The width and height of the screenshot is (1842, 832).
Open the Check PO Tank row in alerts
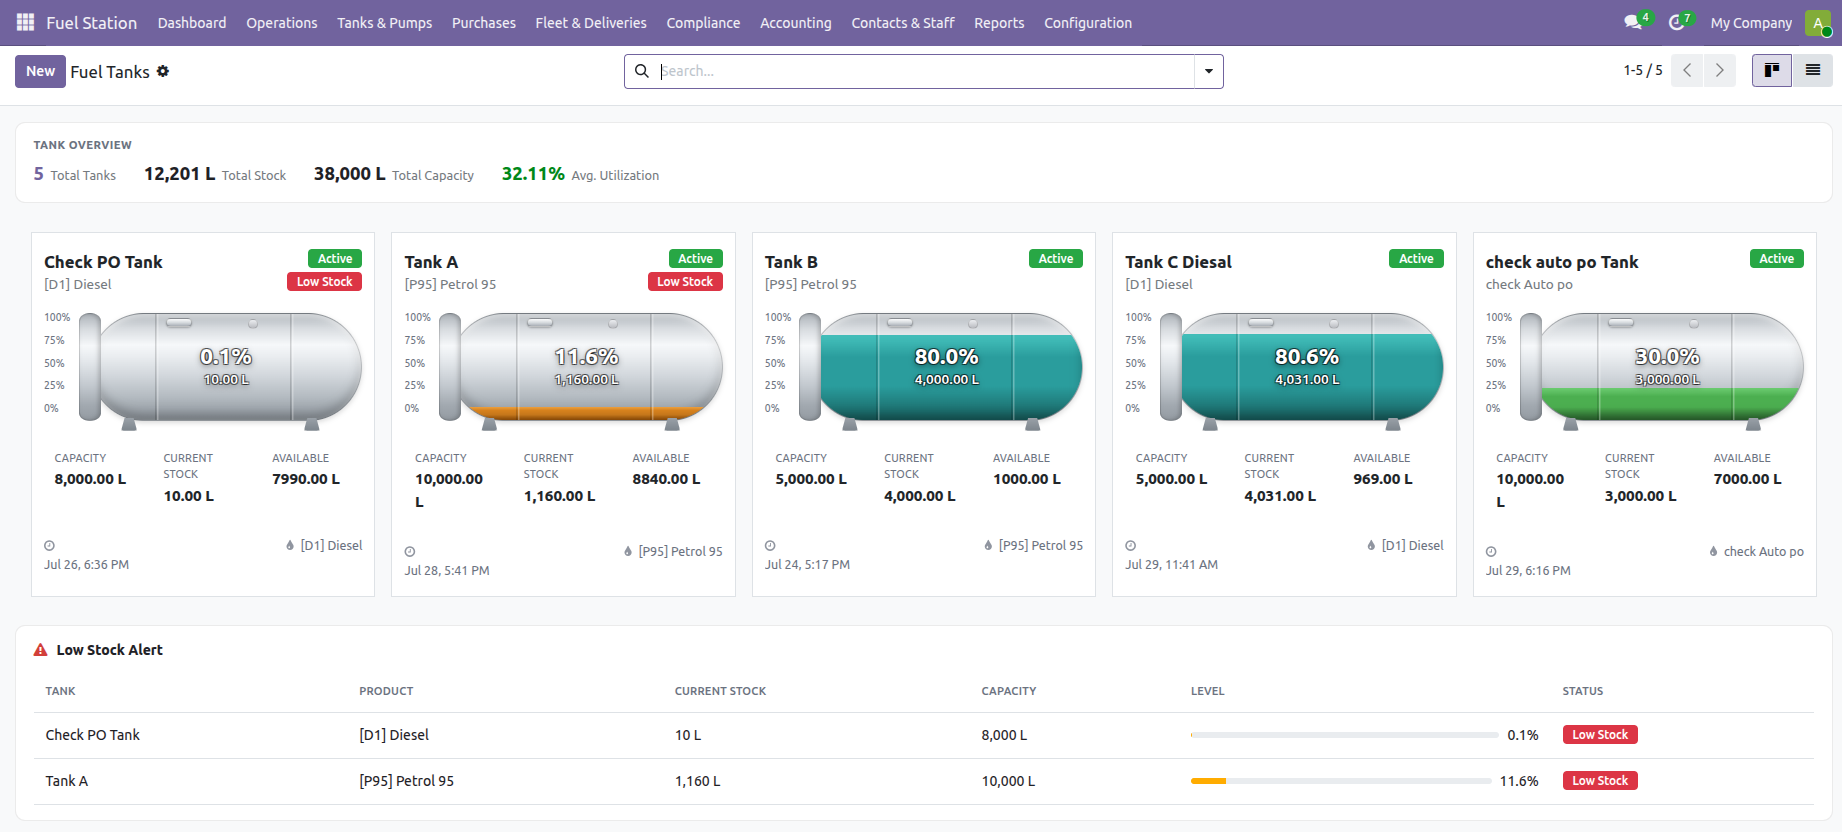(x=923, y=735)
